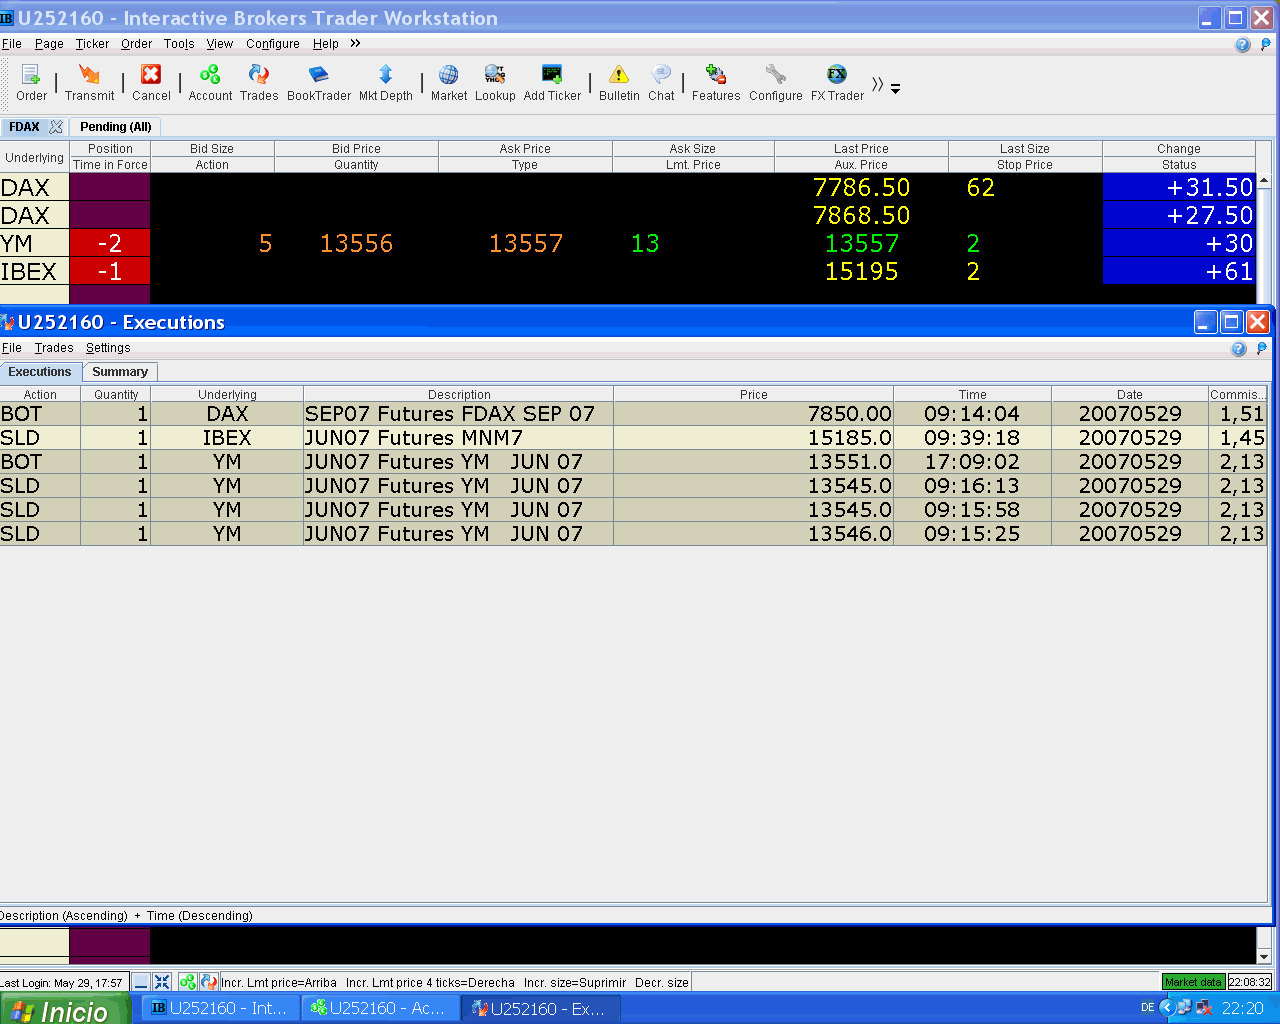Click the status bar blue arrows icon

click(x=162, y=982)
